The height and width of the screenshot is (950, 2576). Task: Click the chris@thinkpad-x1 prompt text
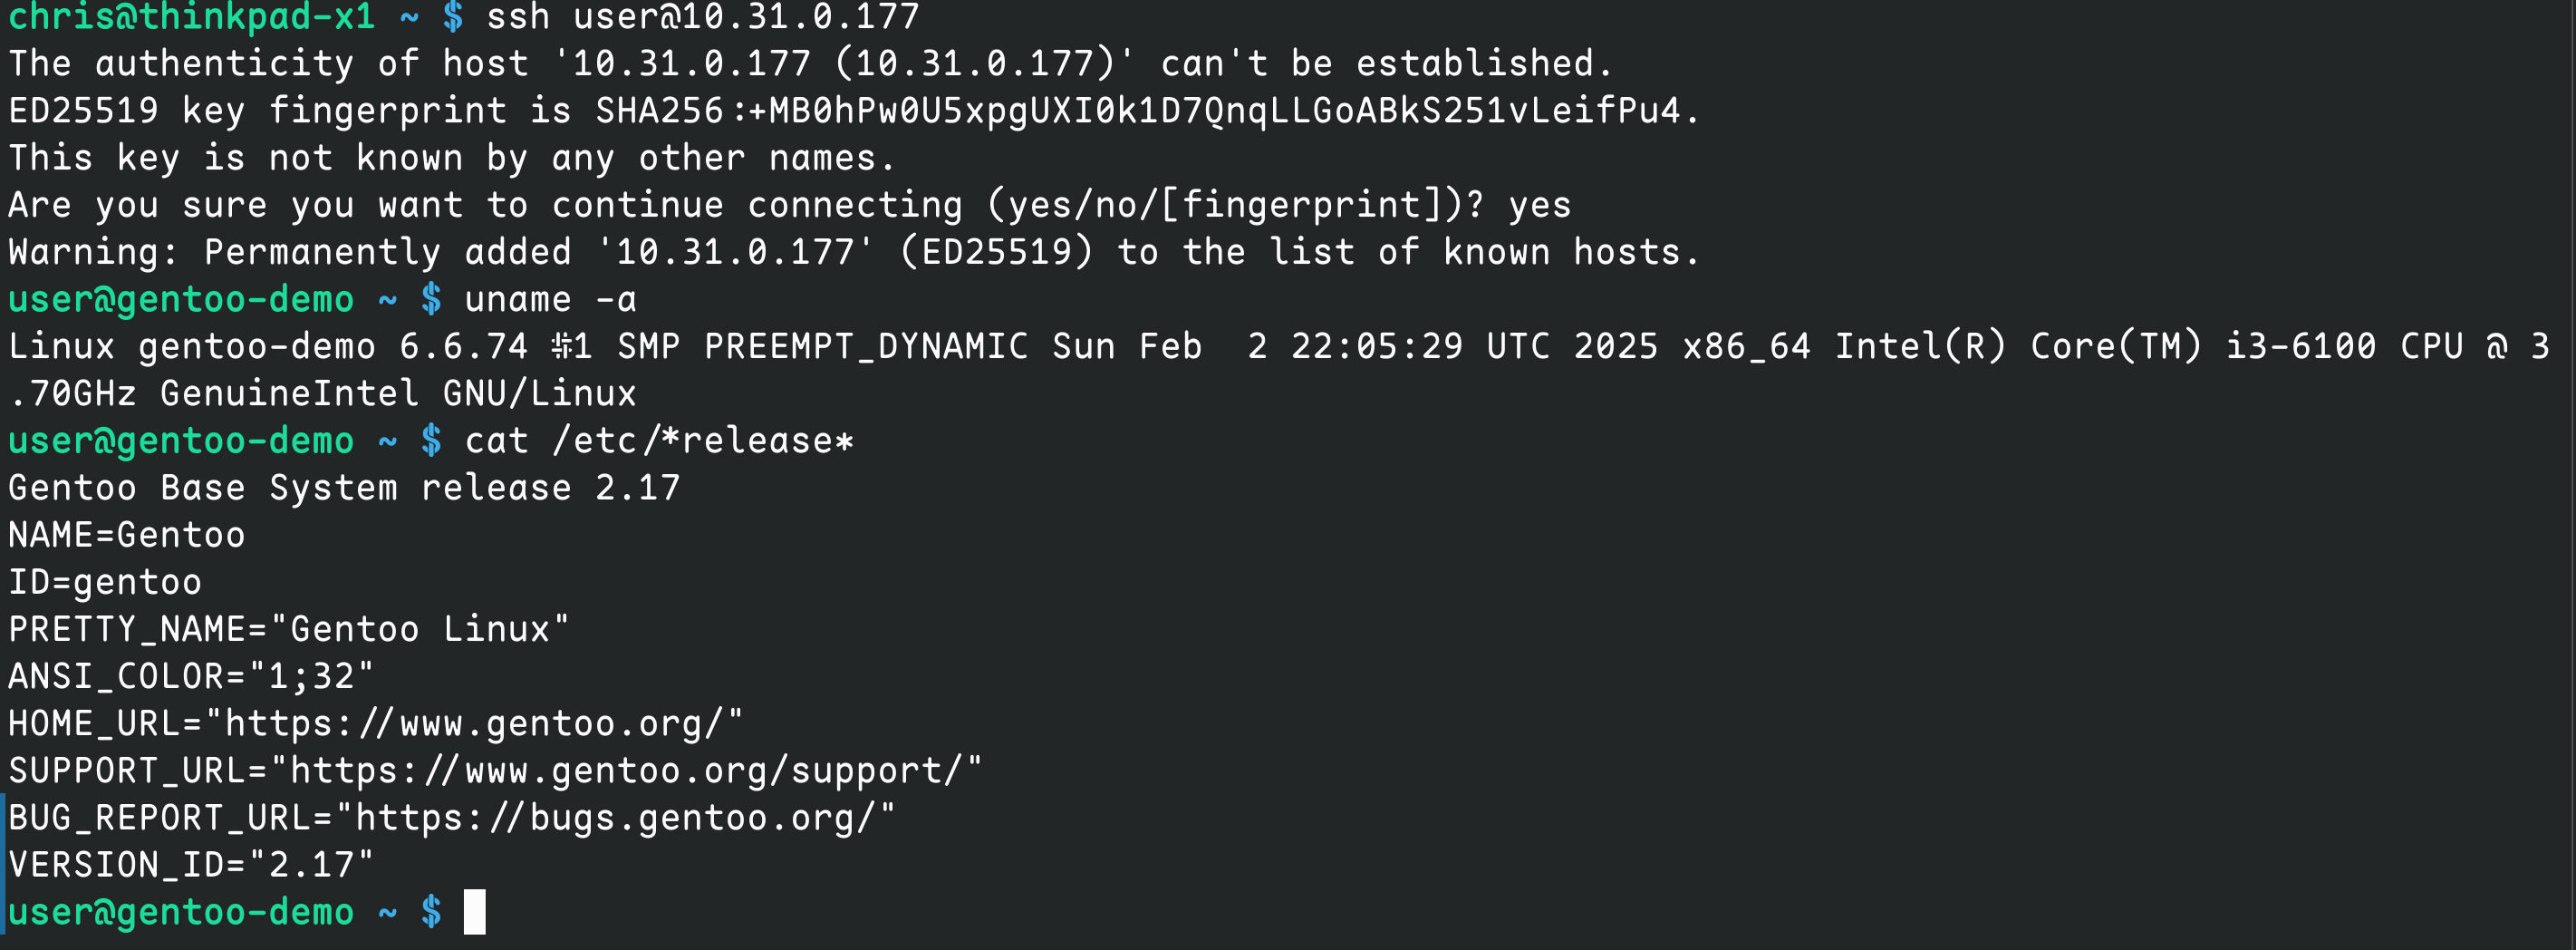click(191, 17)
